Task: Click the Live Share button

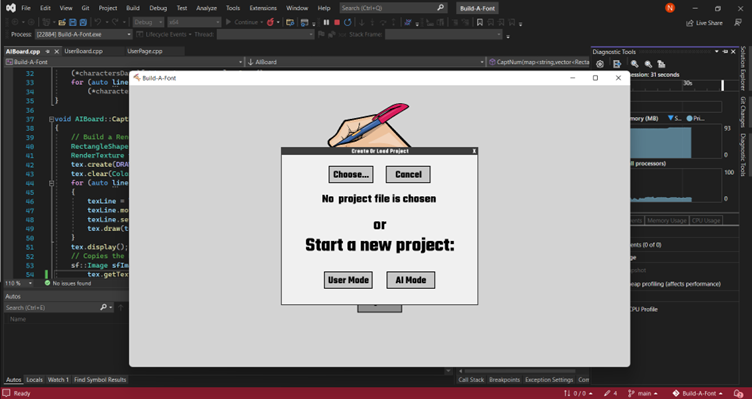Action: point(704,23)
